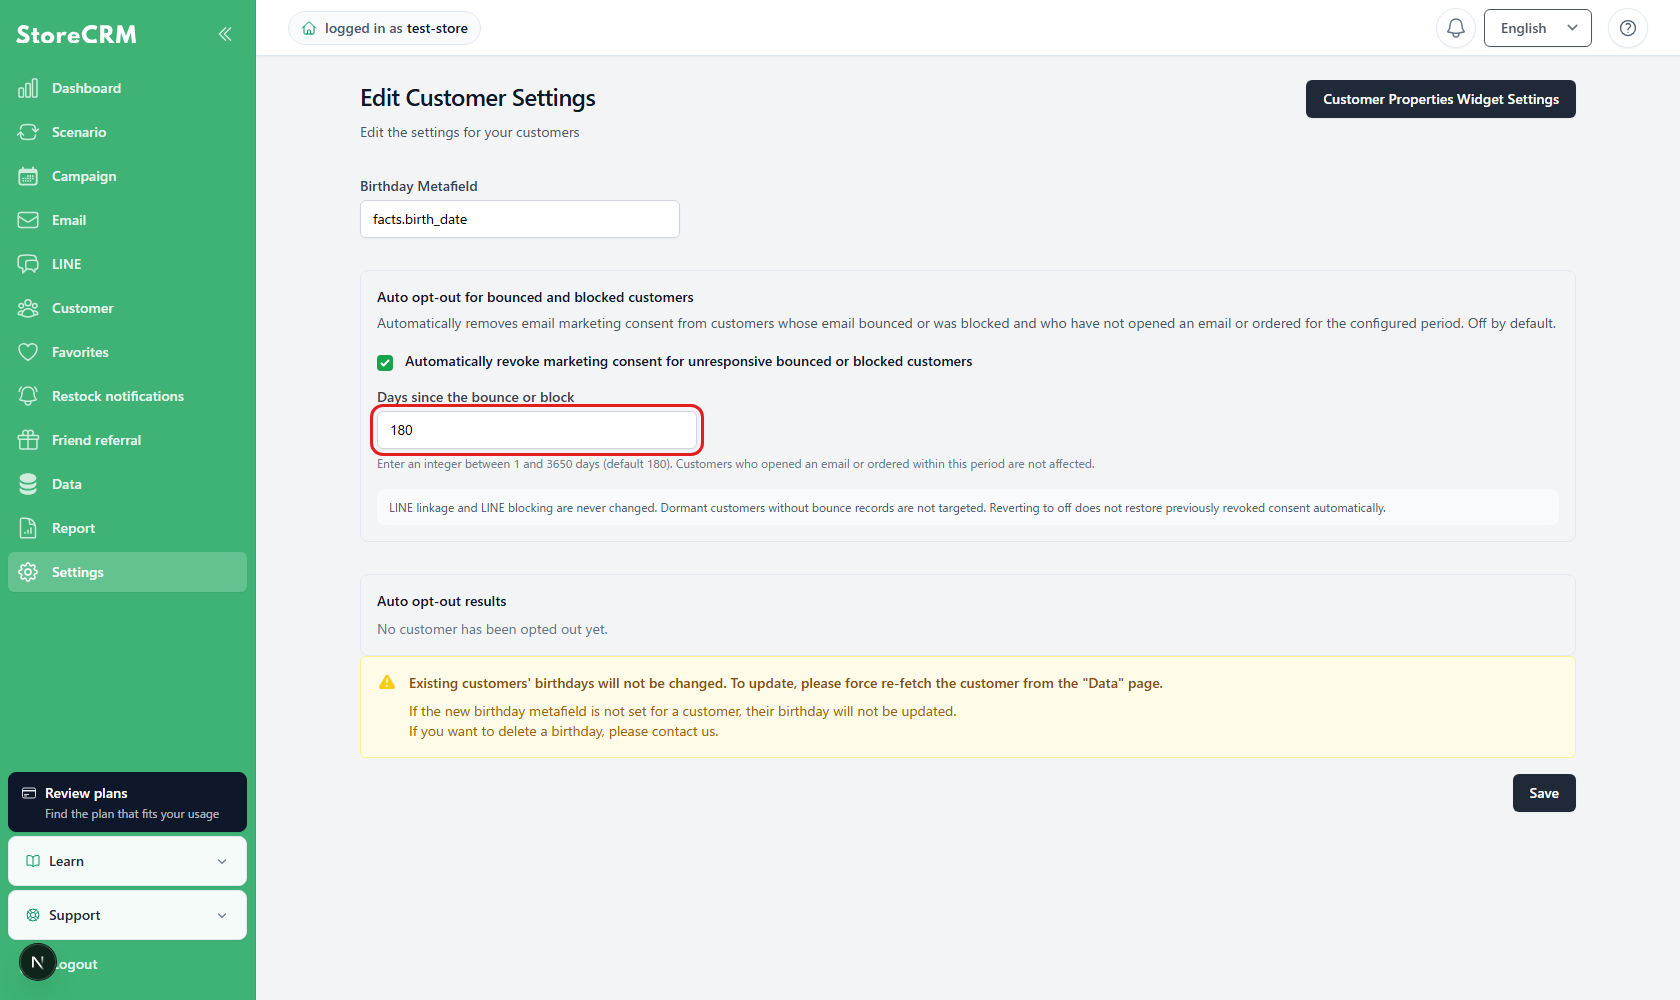Open the Friend referral menu item
The height and width of the screenshot is (1000, 1680).
(x=128, y=440)
